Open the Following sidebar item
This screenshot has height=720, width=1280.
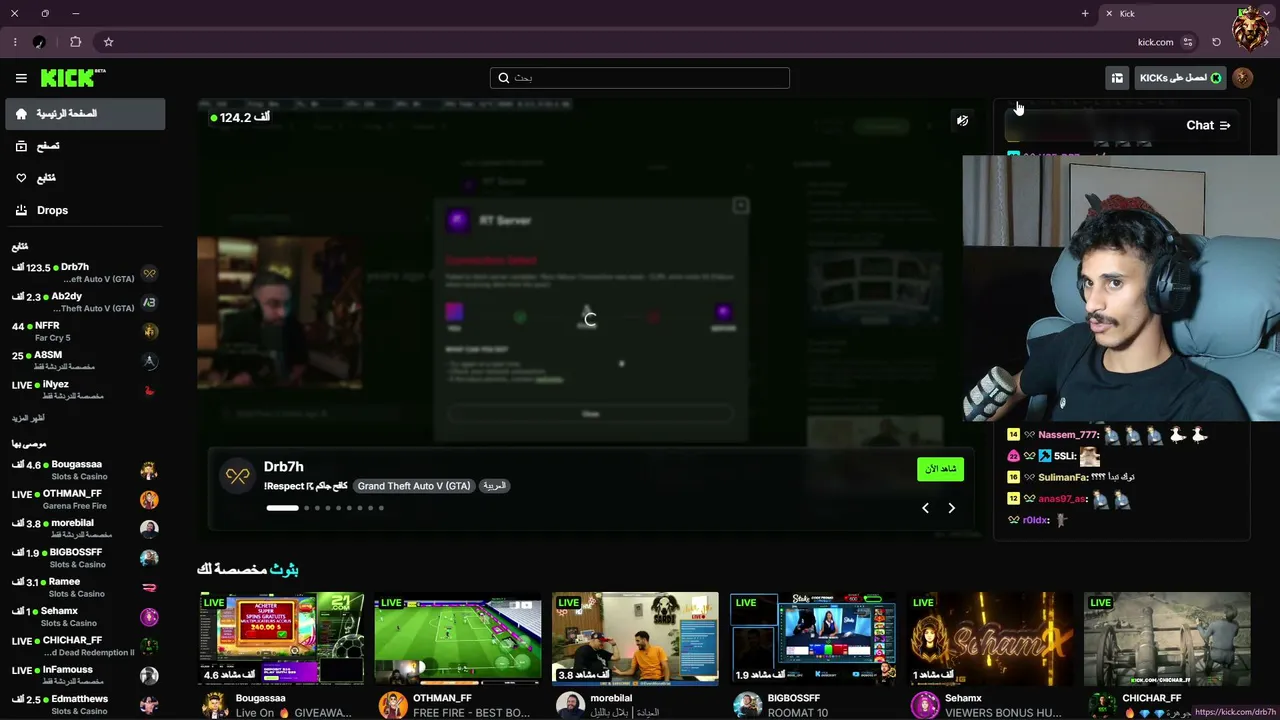85,178
